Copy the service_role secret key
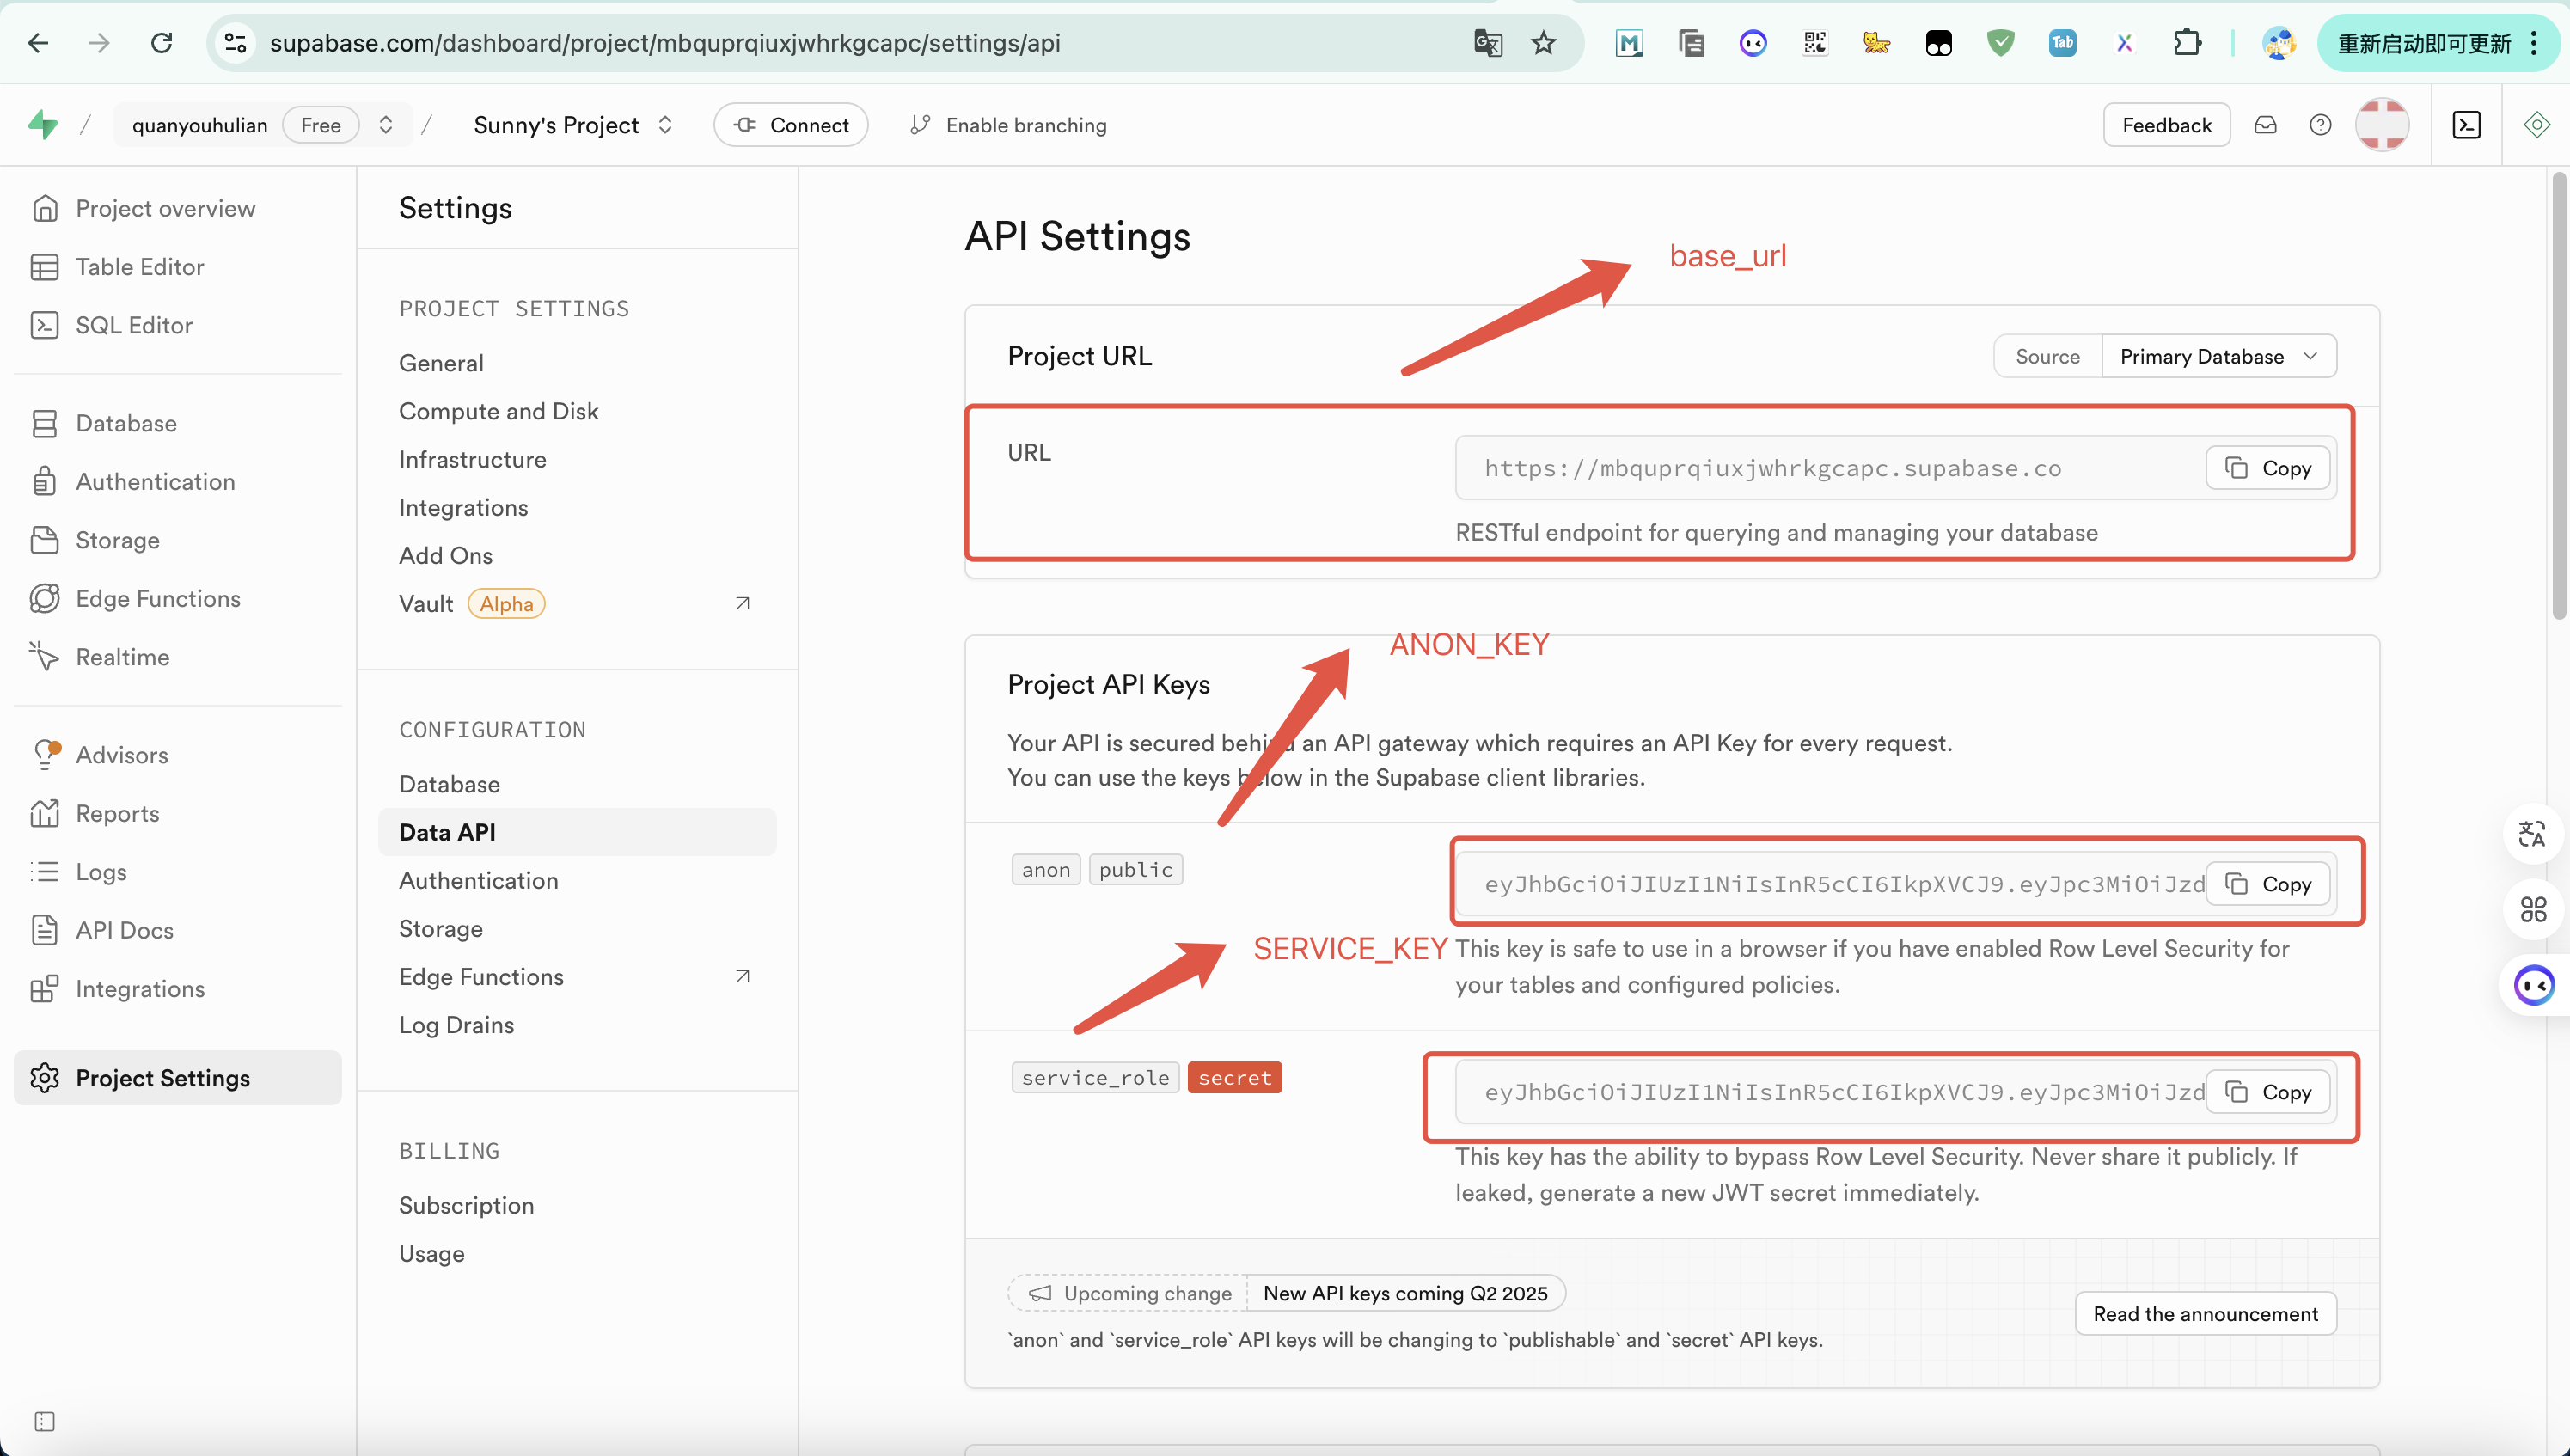The image size is (2570, 1456). (x=2267, y=1092)
